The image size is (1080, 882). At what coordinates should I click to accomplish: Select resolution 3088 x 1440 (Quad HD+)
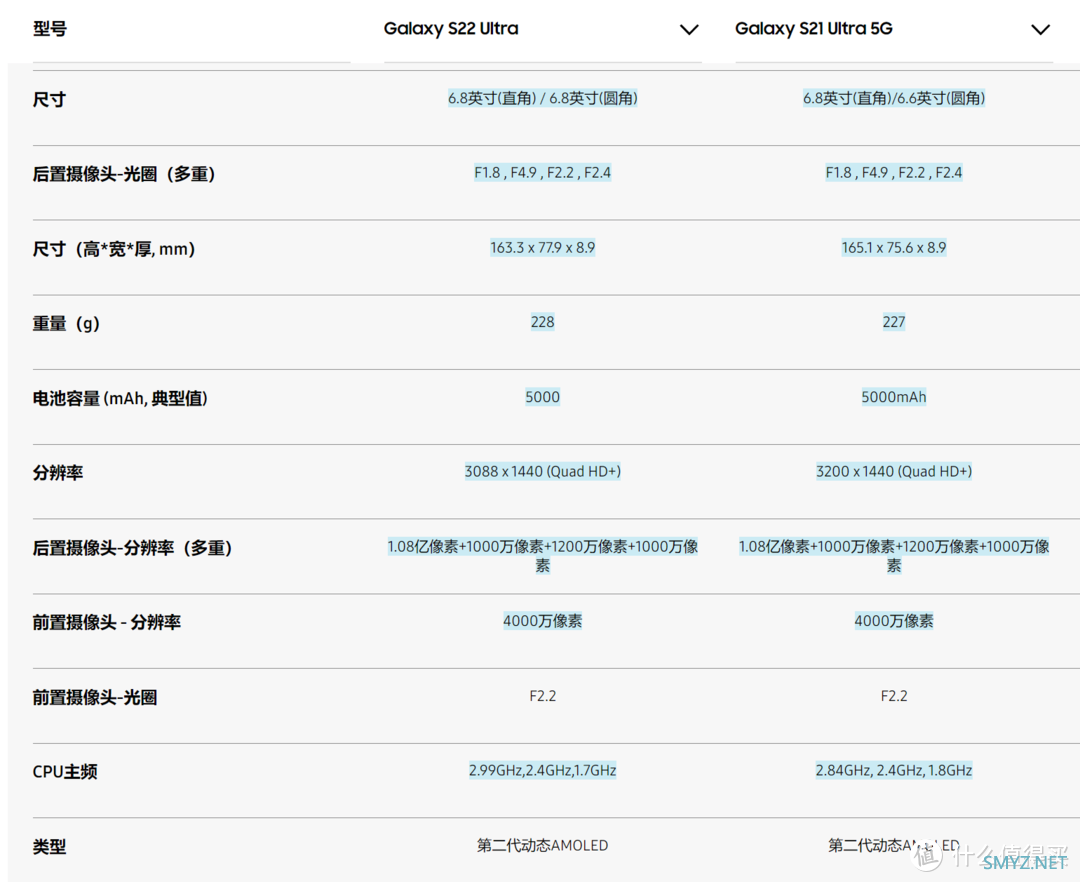coord(543,472)
